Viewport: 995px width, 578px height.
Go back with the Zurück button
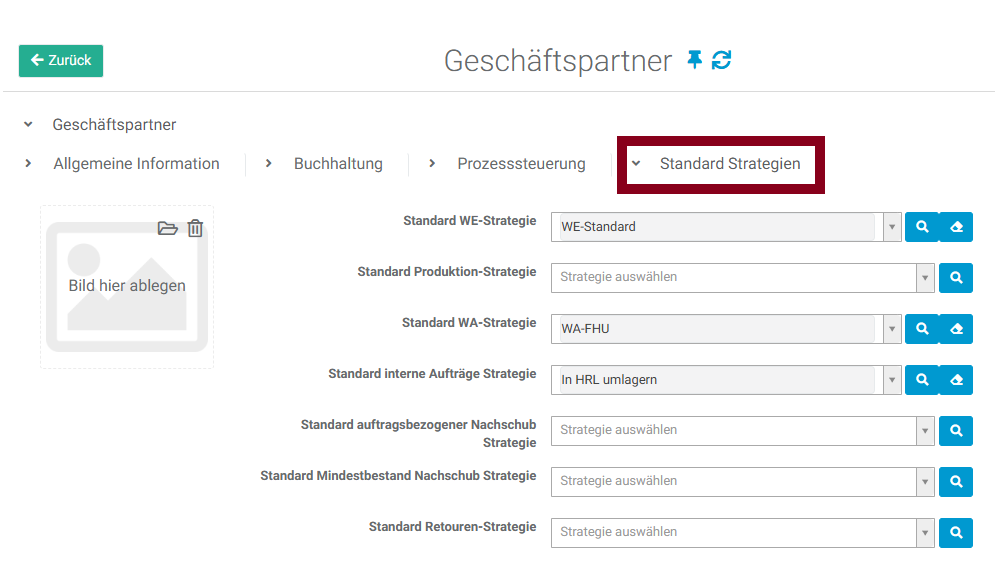61,60
